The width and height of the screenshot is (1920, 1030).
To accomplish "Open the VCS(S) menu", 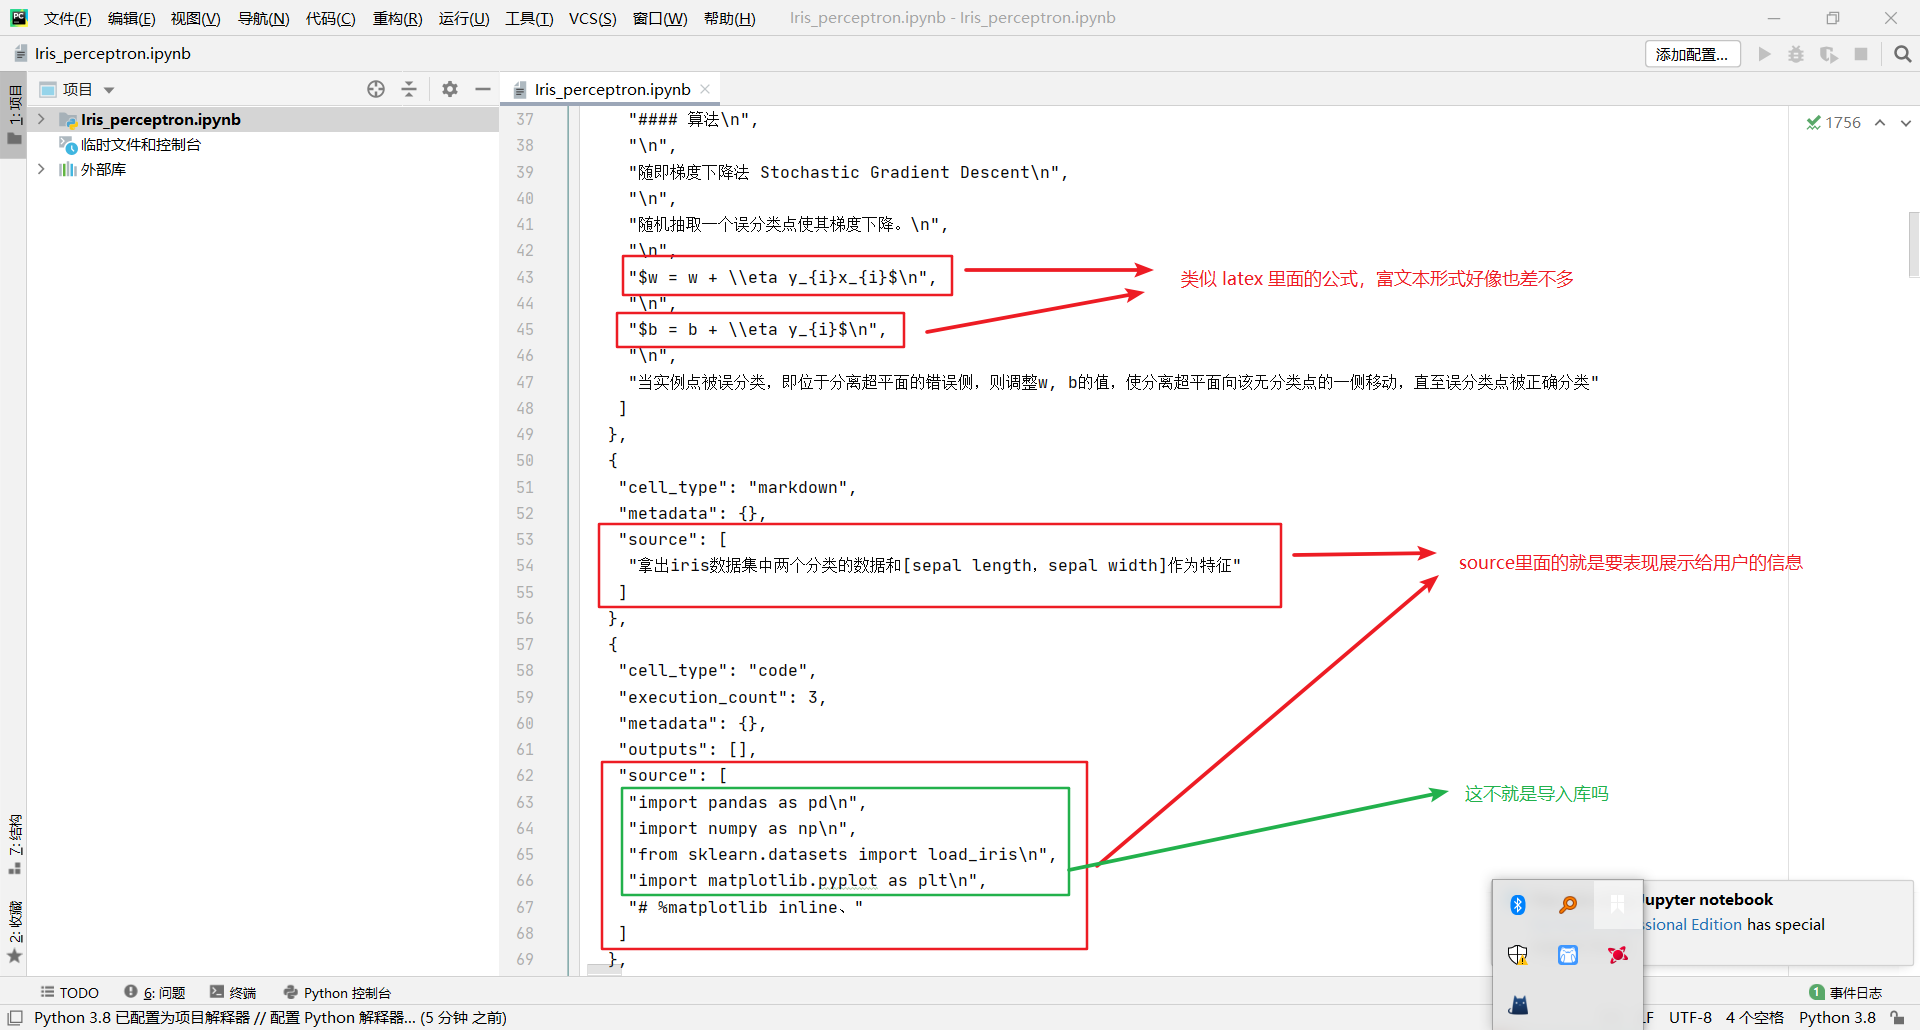I will pos(592,18).
